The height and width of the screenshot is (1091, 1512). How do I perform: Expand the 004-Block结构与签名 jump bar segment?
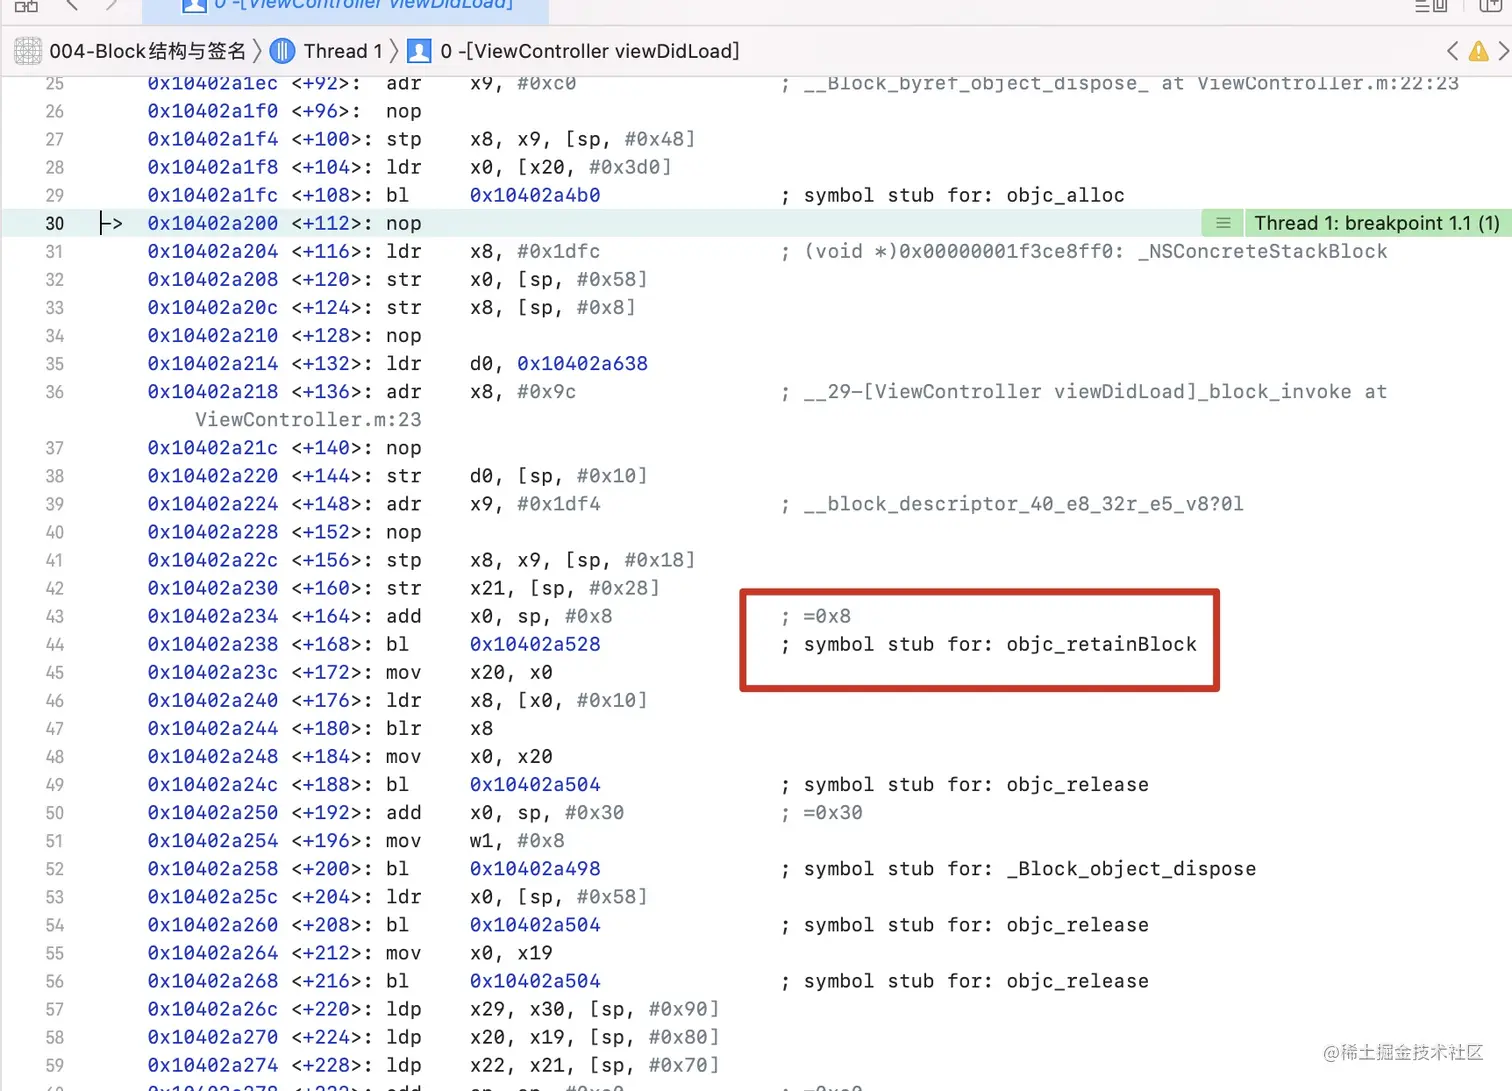click(146, 51)
